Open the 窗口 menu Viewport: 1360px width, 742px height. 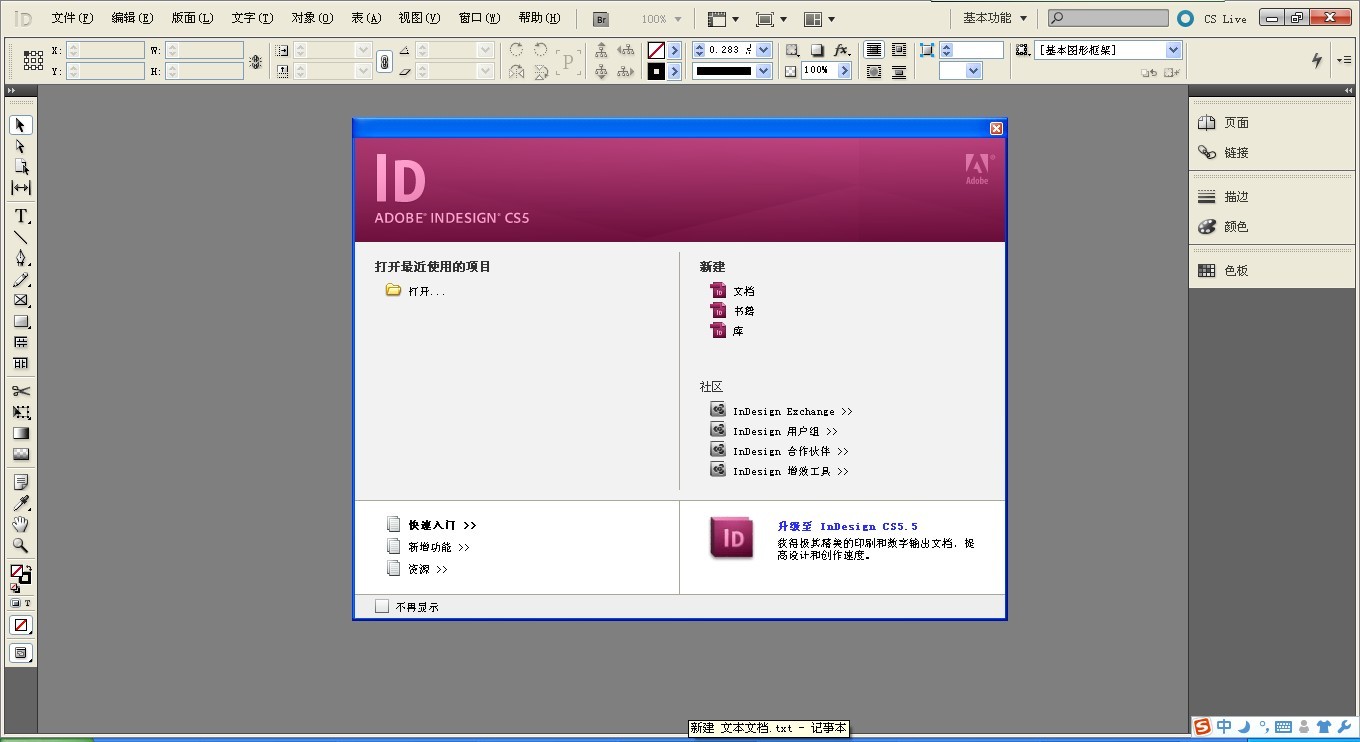coord(479,18)
